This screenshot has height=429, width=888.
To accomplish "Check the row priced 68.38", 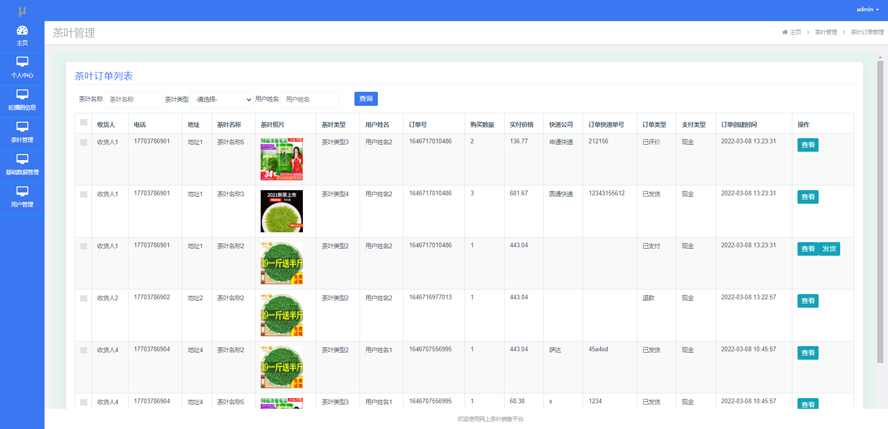I will click(84, 402).
